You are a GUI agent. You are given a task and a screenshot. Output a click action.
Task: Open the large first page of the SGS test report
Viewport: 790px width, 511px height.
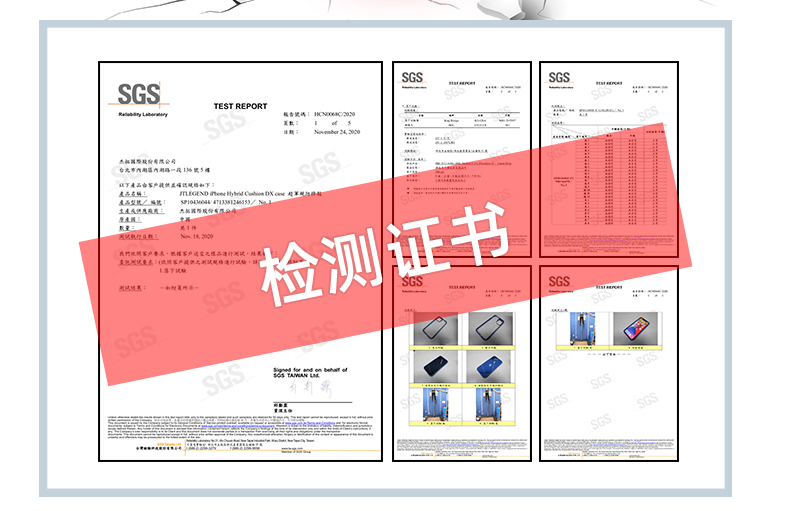pos(240,261)
